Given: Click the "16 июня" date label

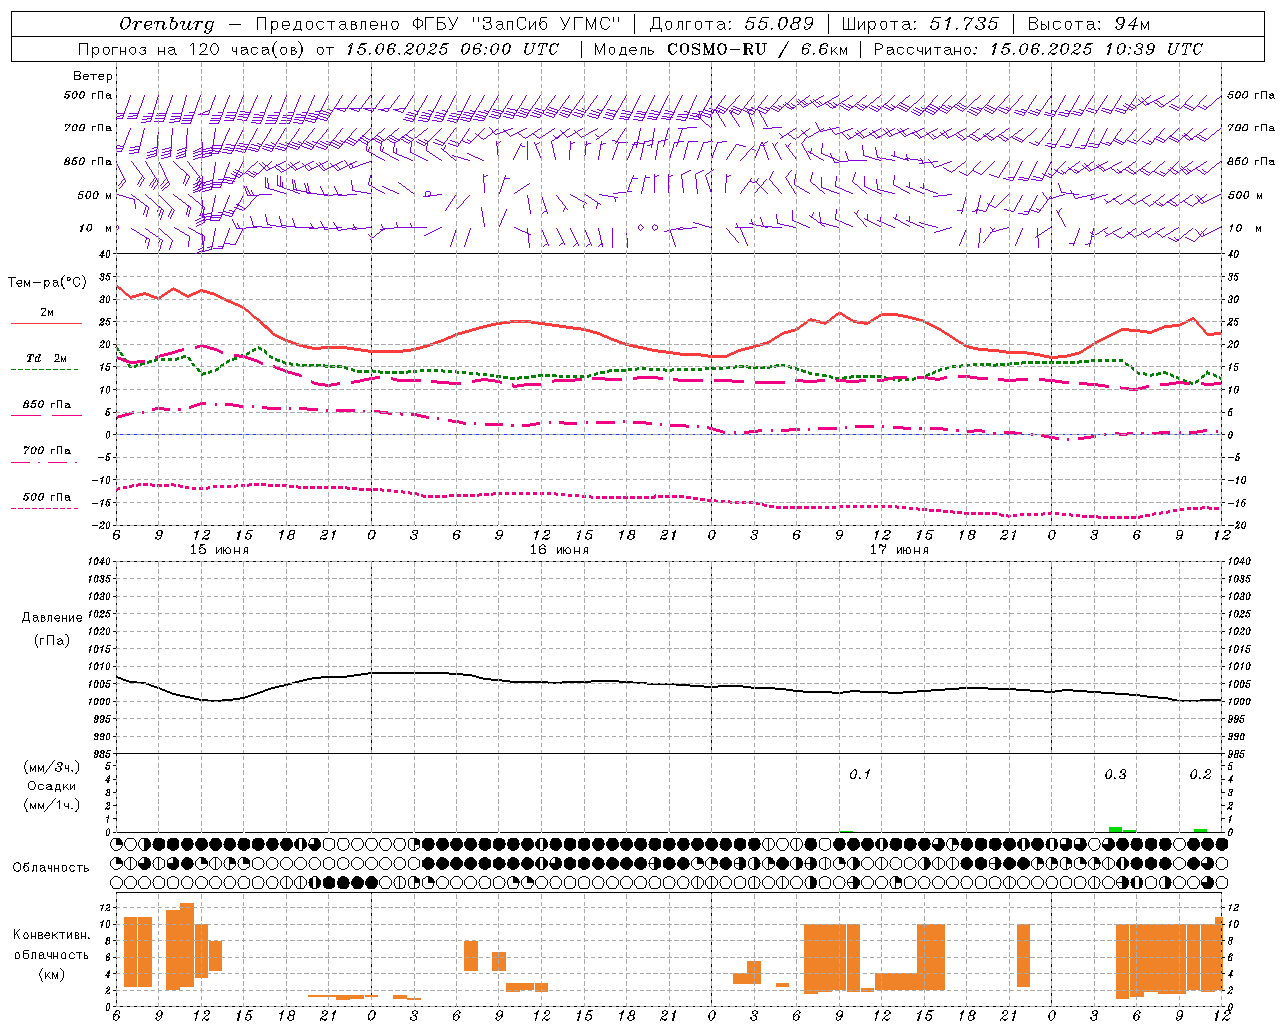Looking at the screenshot, I should pos(559,549).
